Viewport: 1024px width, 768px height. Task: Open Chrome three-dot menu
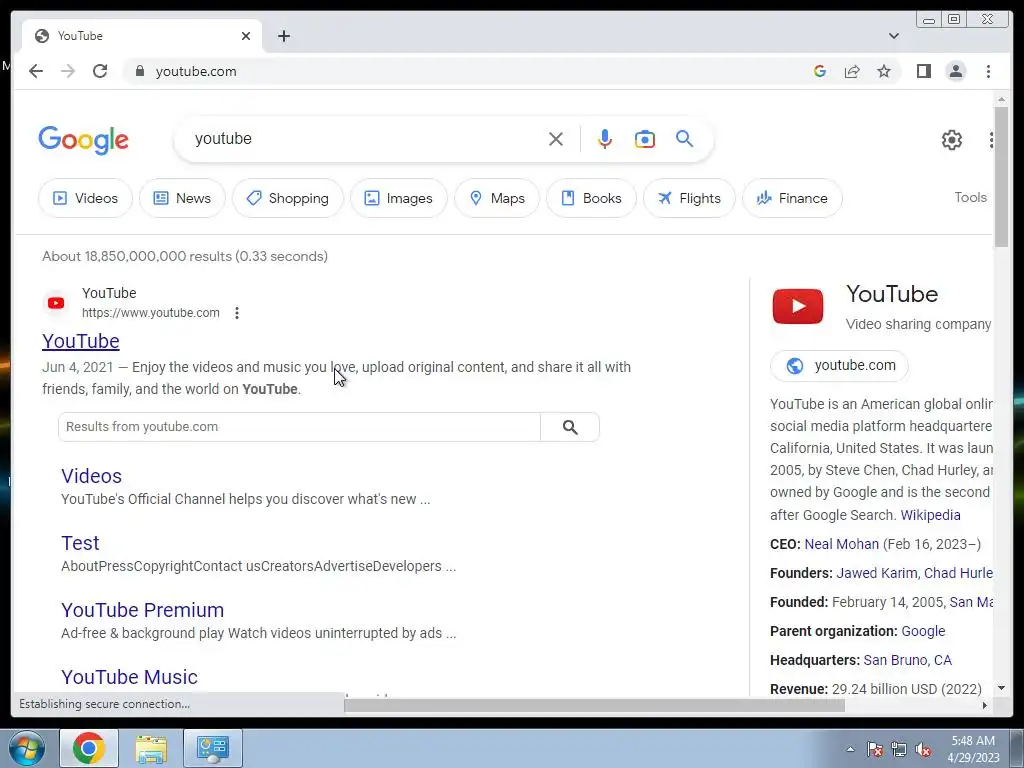click(988, 71)
